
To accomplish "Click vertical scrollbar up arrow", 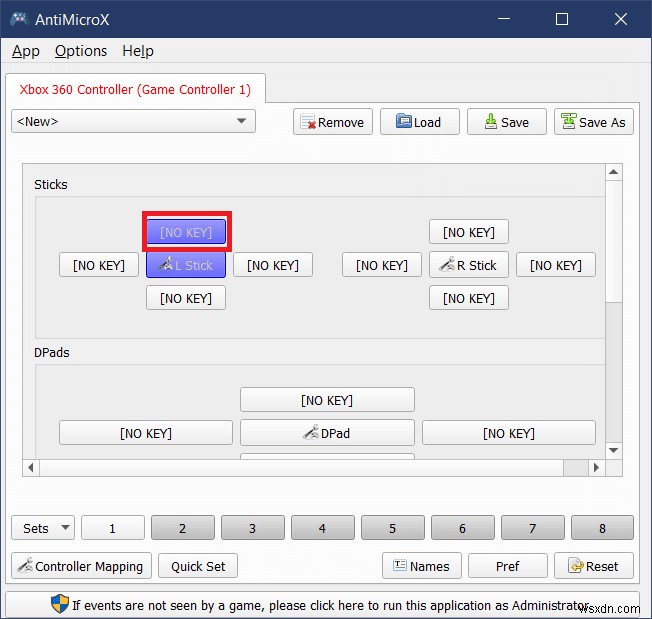I will (x=613, y=172).
